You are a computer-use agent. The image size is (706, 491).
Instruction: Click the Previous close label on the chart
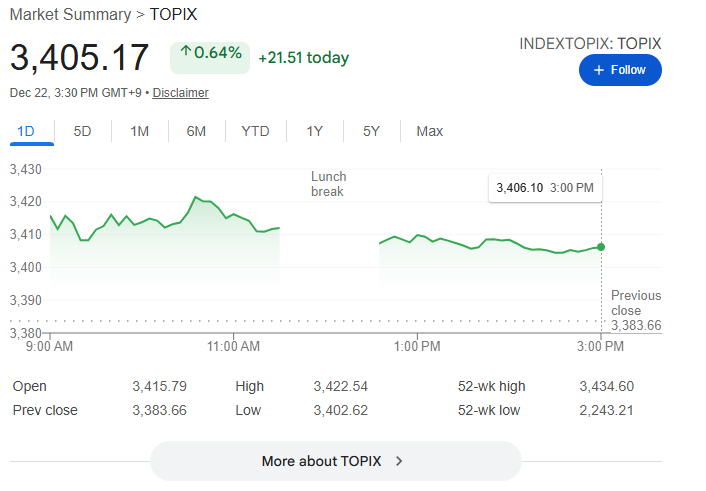tap(636, 303)
